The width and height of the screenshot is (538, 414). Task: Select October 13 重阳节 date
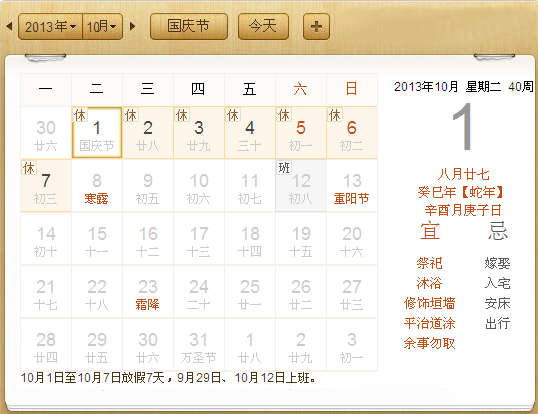352,186
